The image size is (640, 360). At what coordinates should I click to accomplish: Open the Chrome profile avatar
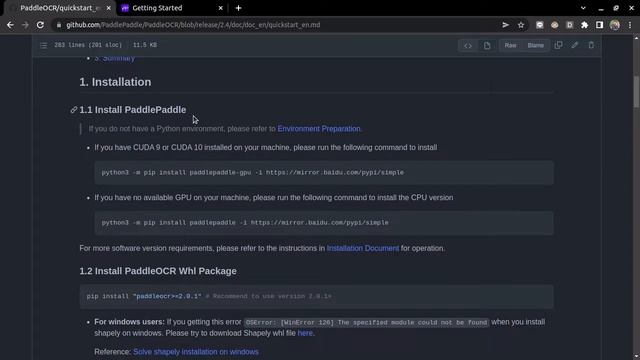(x=615, y=25)
